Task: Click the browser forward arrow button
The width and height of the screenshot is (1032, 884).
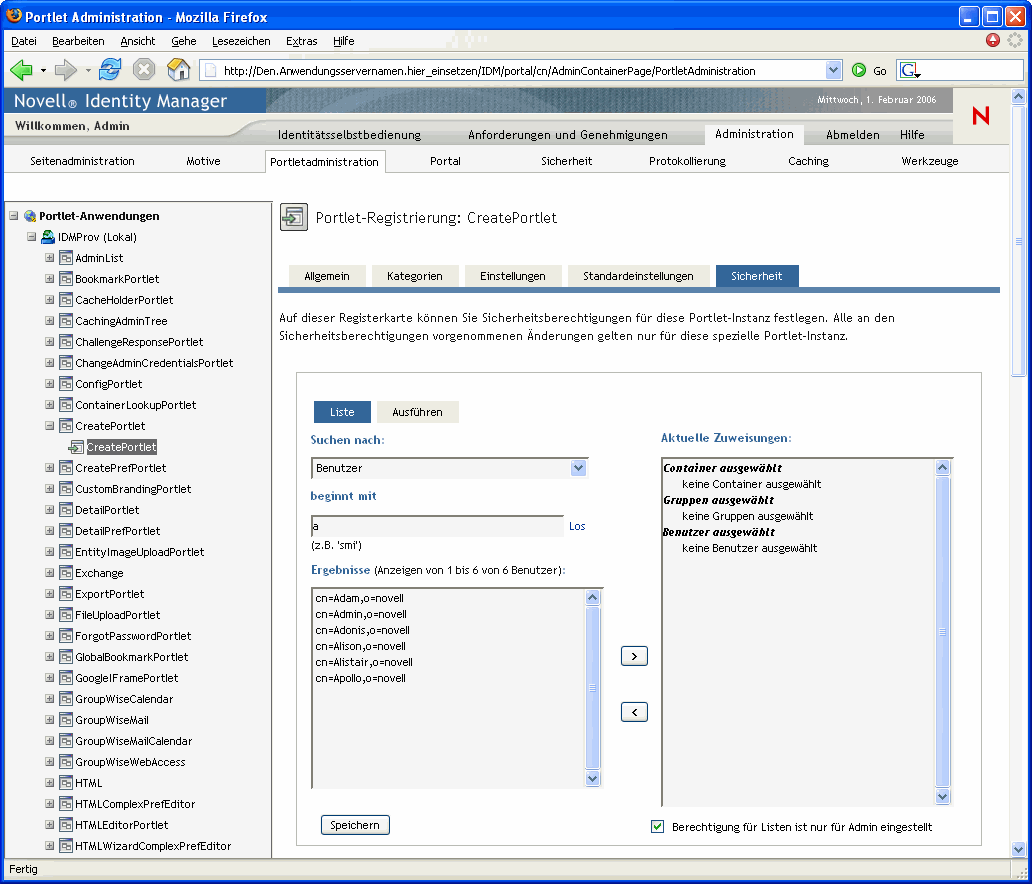Action: point(66,70)
